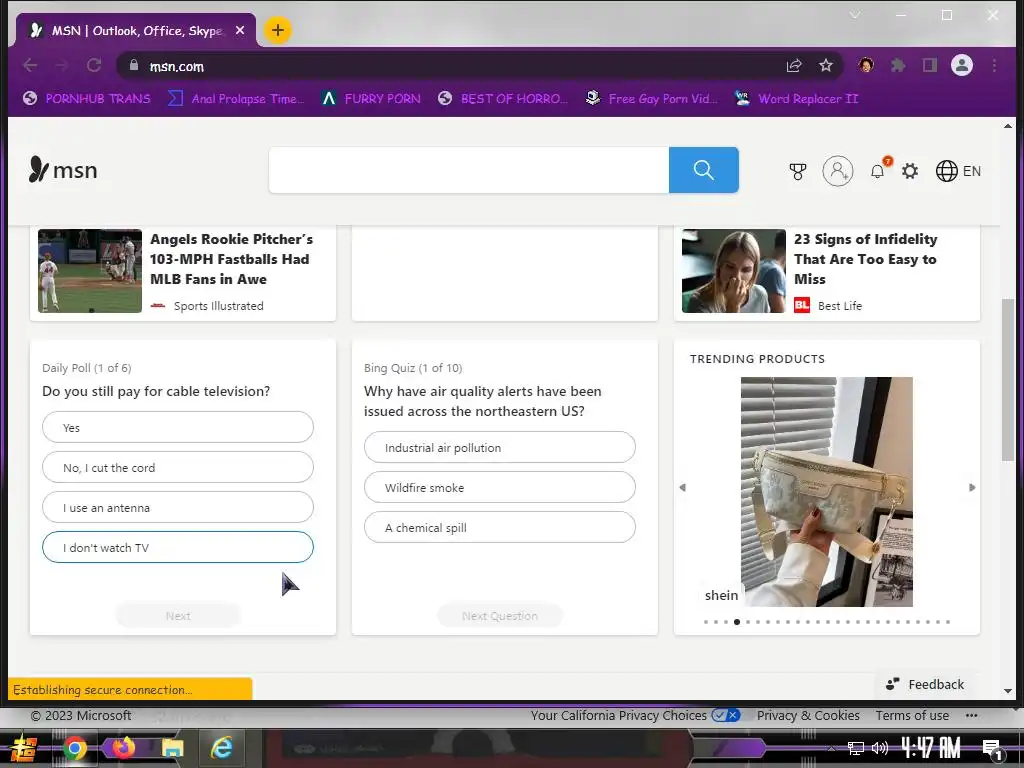Open the Extensions puzzle icon
The height and width of the screenshot is (768, 1024).
pyautogui.click(x=898, y=65)
